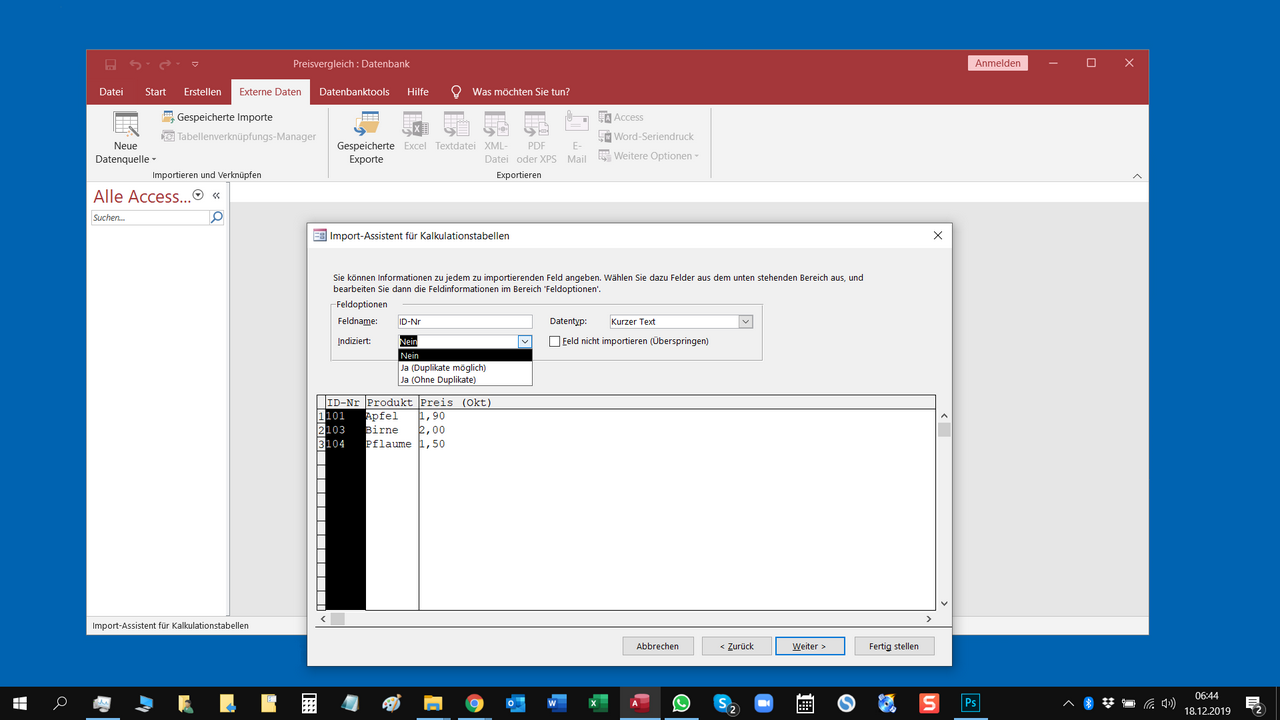Open the quick access toolbar customize arrow
The width and height of the screenshot is (1280, 720).
(195, 64)
